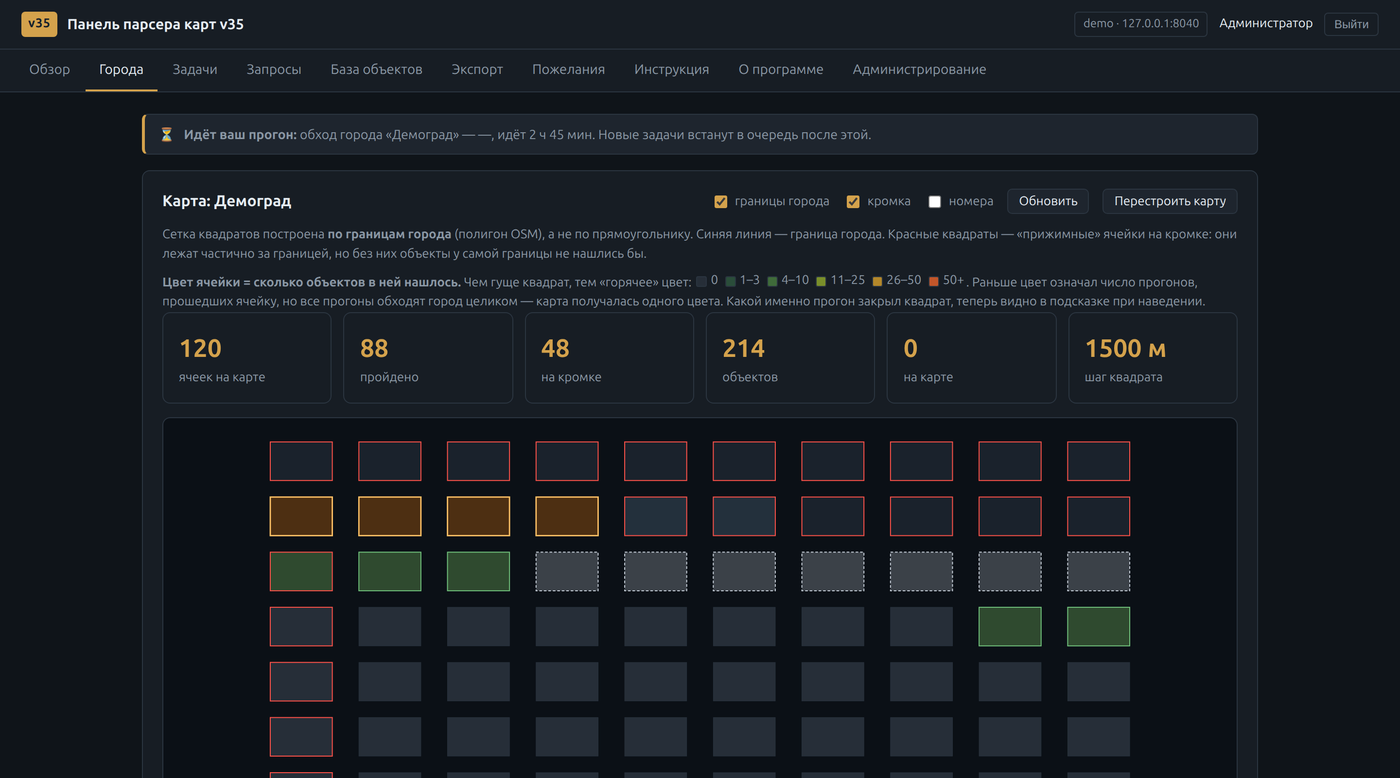Click the «50+» legend color swatch
The image size is (1400, 778).
pyautogui.click(x=933, y=281)
